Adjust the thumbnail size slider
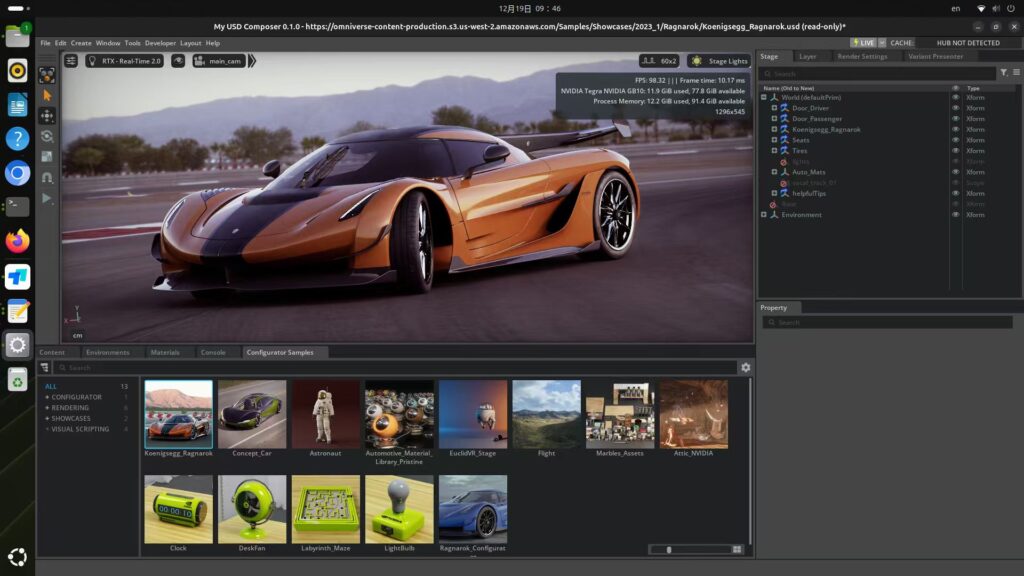1024x576 pixels. tap(670, 549)
